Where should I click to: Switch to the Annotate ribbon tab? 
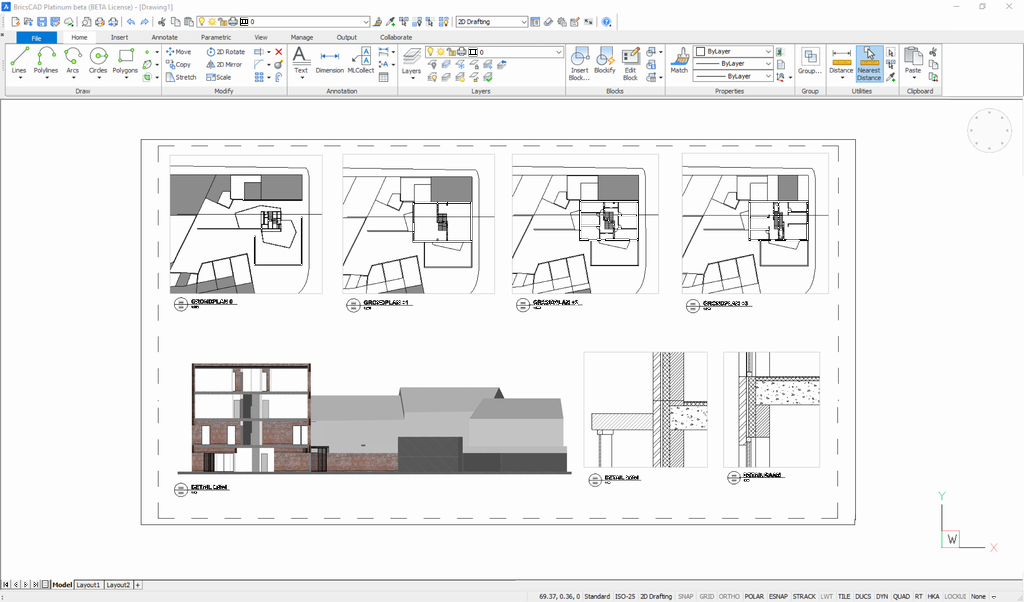[165, 37]
